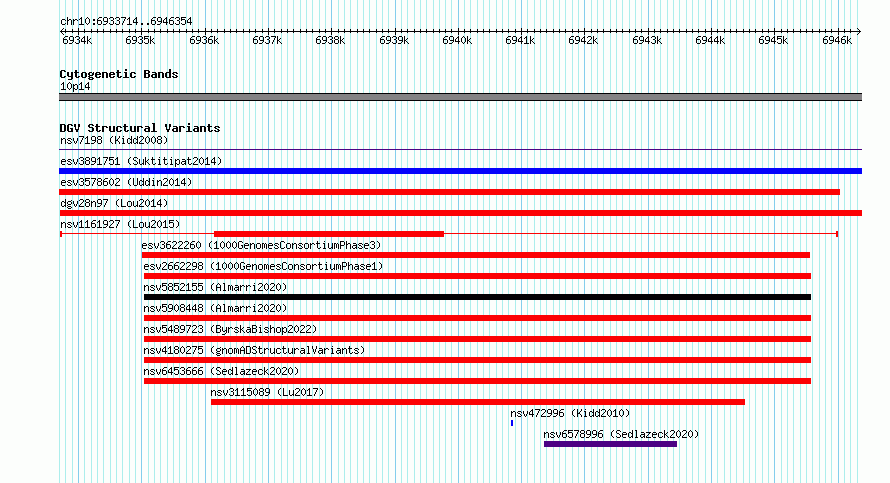The width and height of the screenshot is (890, 483).
Task: Click the red nsv5908448 variant bar
Action: click(477, 318)
